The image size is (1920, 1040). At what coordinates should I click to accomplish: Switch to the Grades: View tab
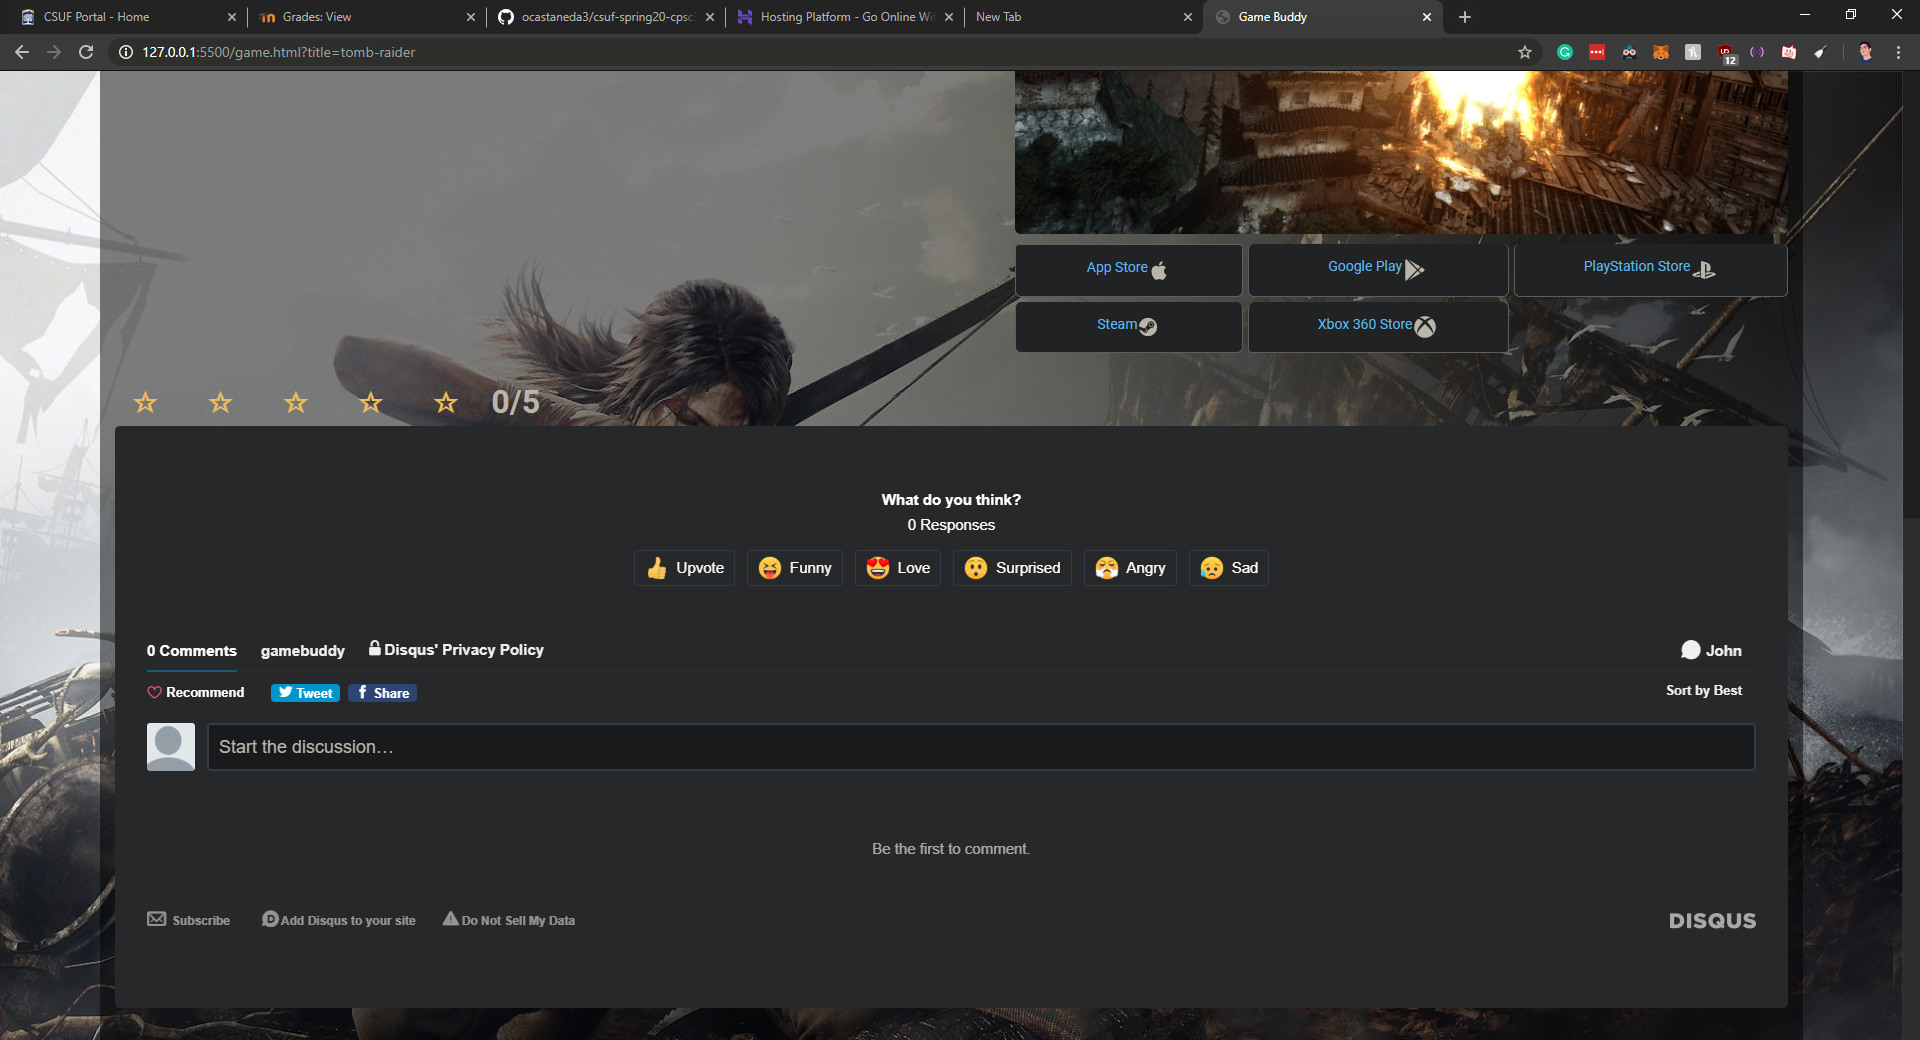(x=360, y=17)
